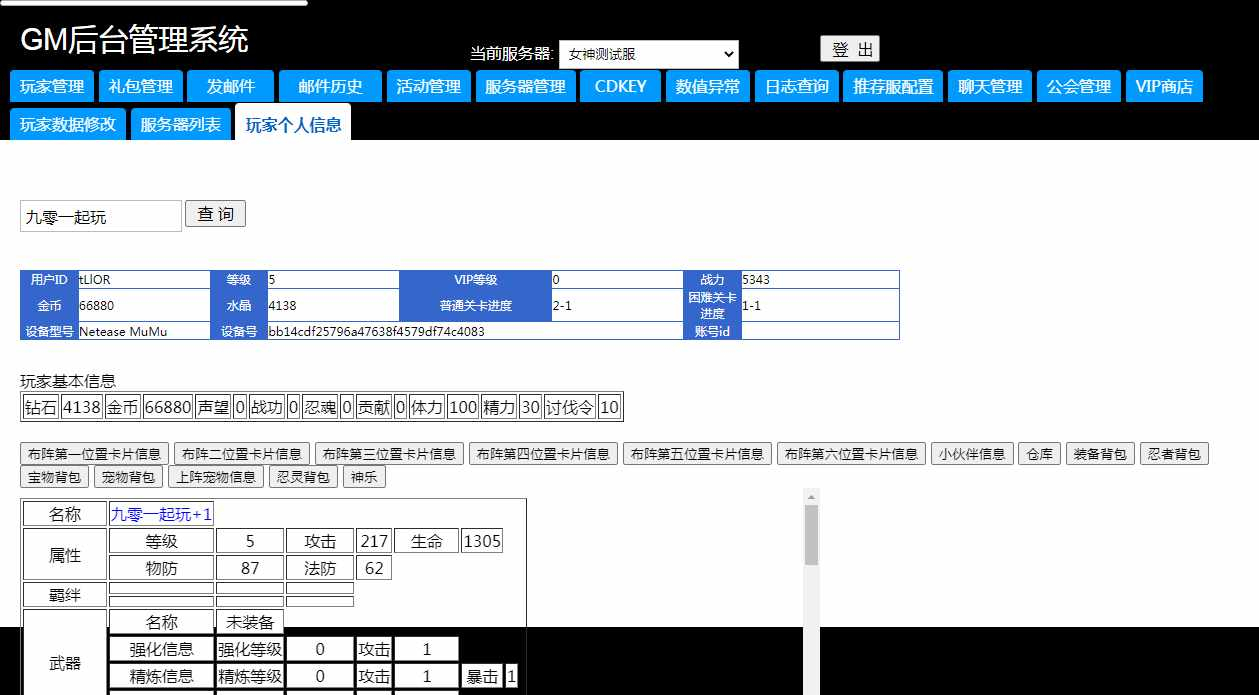Select the 活动管理 tab
Viewport: 1259px width, 695px height.
[428, 87]
